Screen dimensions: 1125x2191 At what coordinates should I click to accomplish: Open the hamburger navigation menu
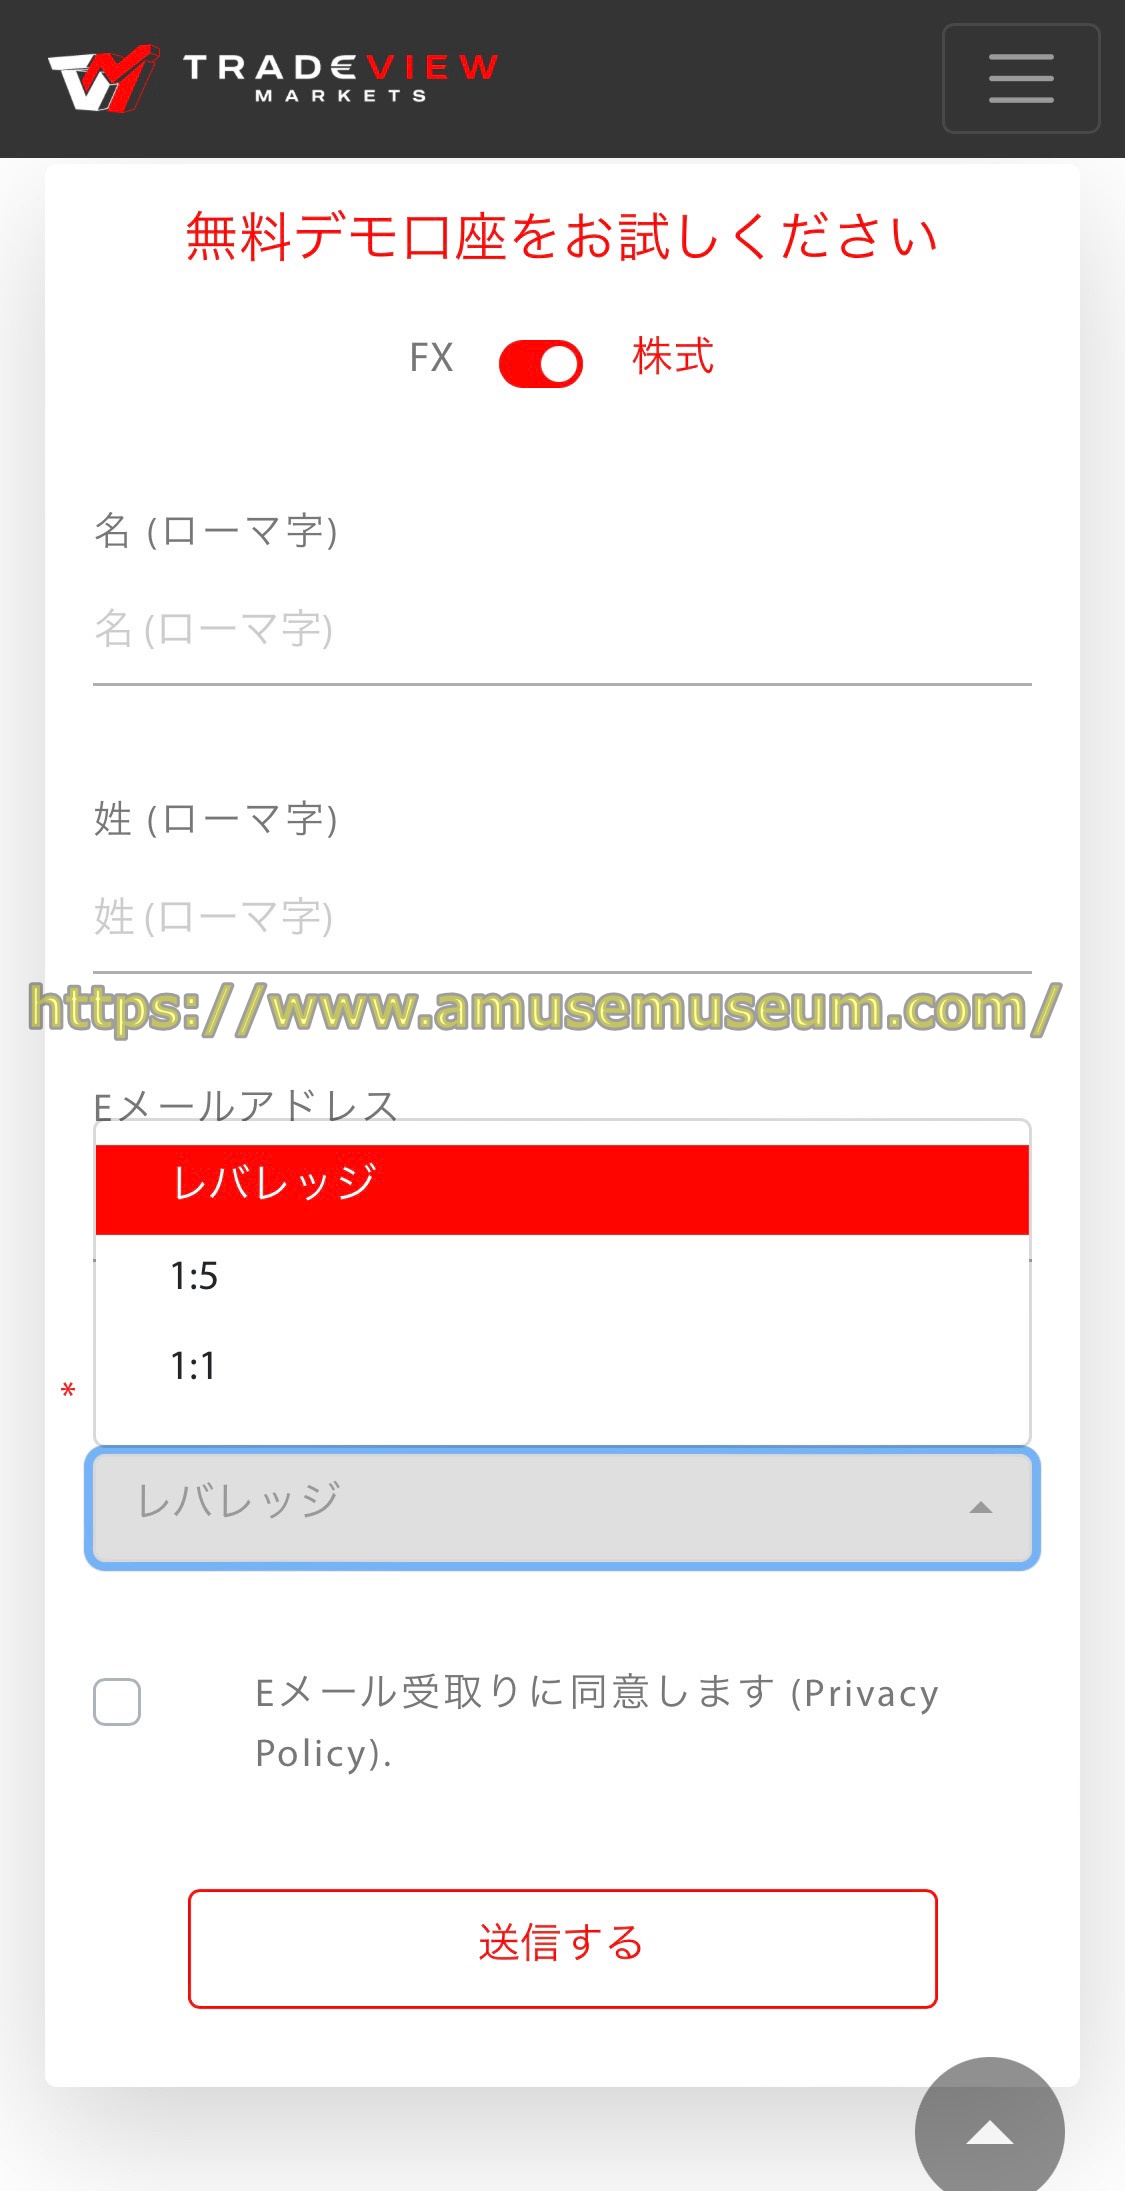click(1021, 78)
